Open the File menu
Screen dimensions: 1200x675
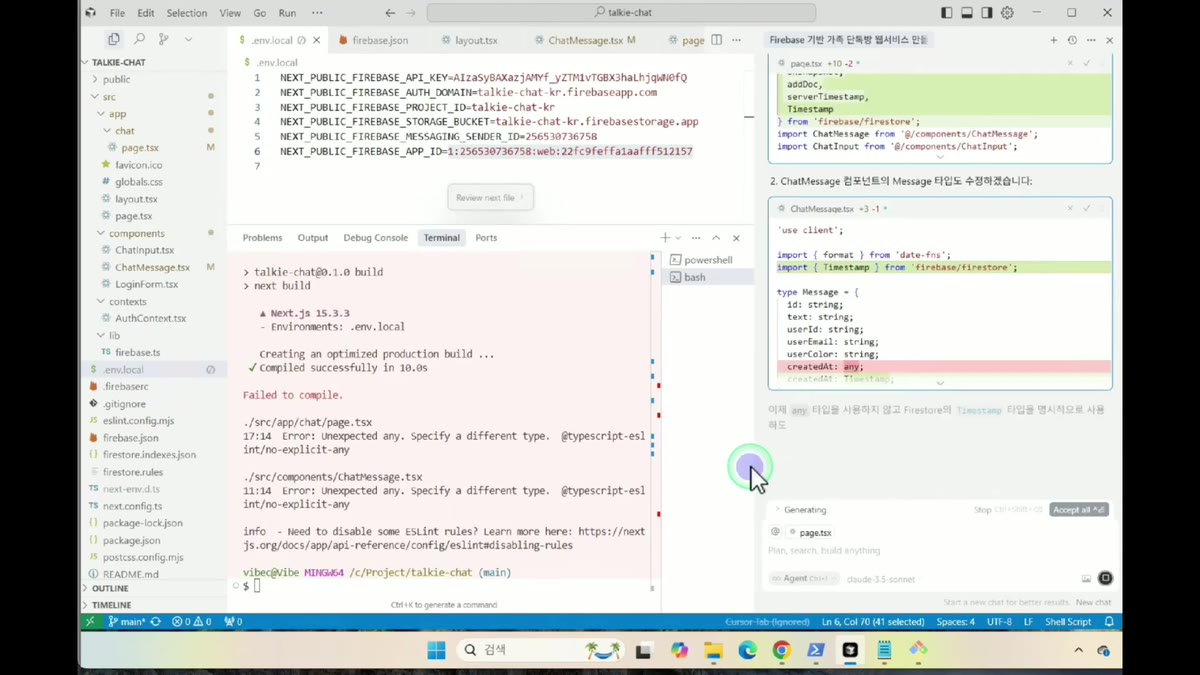[x=117, y=13]
